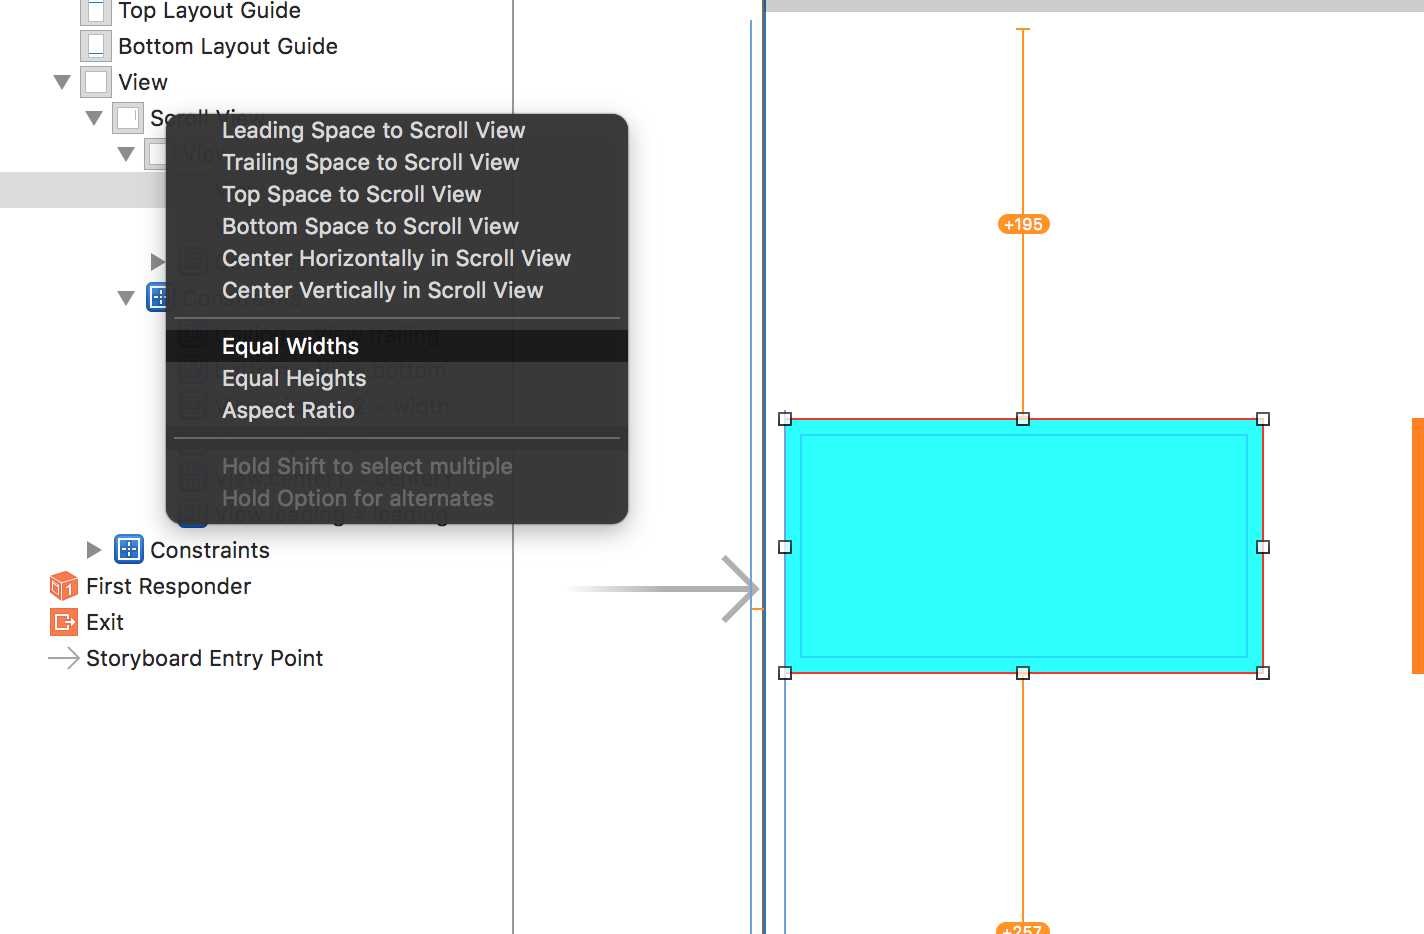The height and width of the screenshot is (934, 1424).
Task: Click the First Responder cube icon
Action: click(x=64, y=586)
